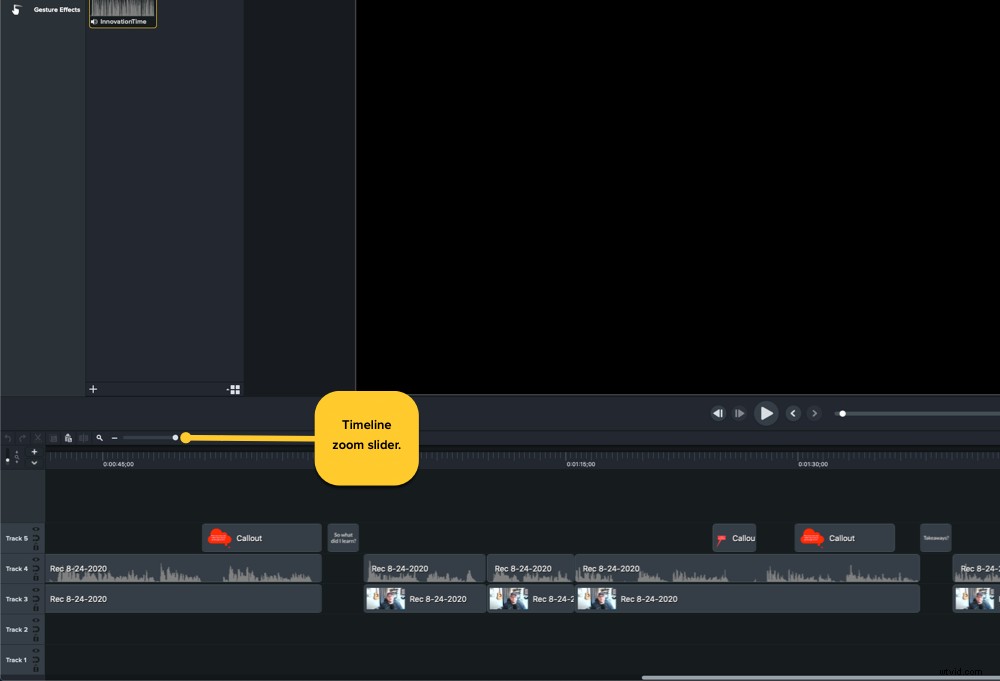
Task: Expand track heights via the chevron below the plus
Action: click(34, 463)
